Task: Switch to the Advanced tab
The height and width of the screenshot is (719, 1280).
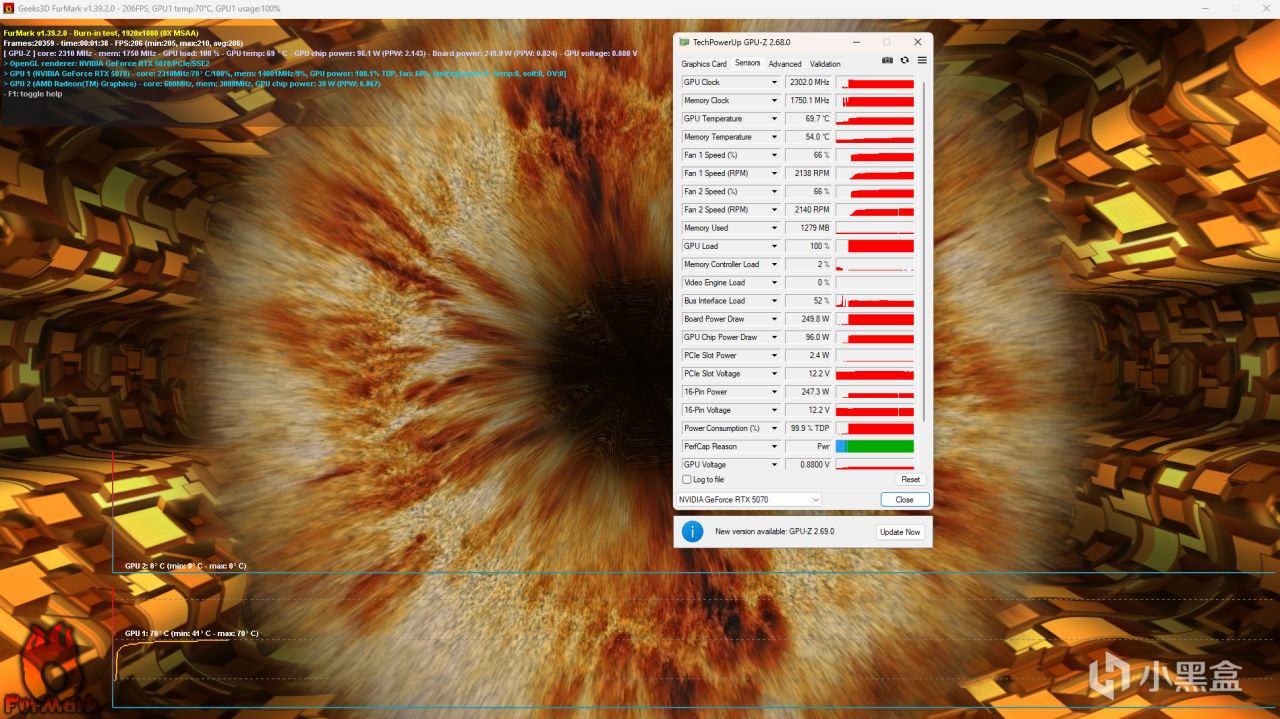Action: (x=785, y=64)
